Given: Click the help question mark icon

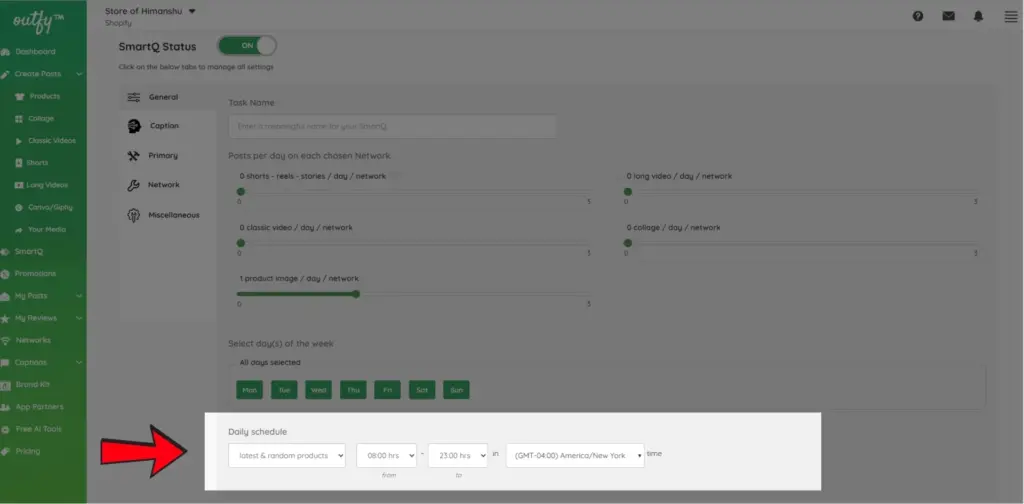Looking at the screenshot, I should tap(918, 16).
